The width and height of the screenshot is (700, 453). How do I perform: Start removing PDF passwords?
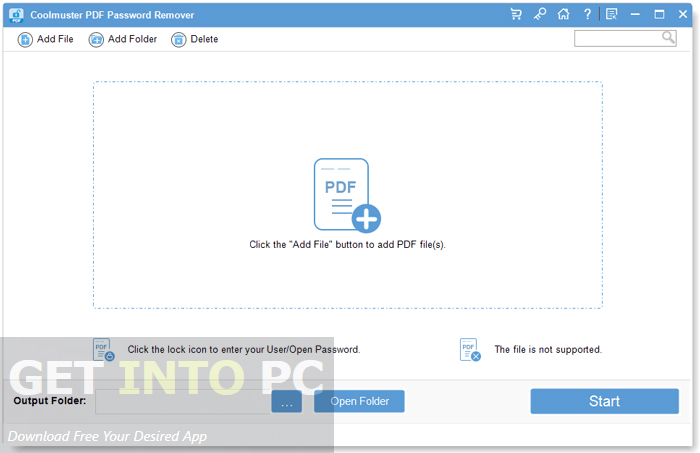click(604, 401)
